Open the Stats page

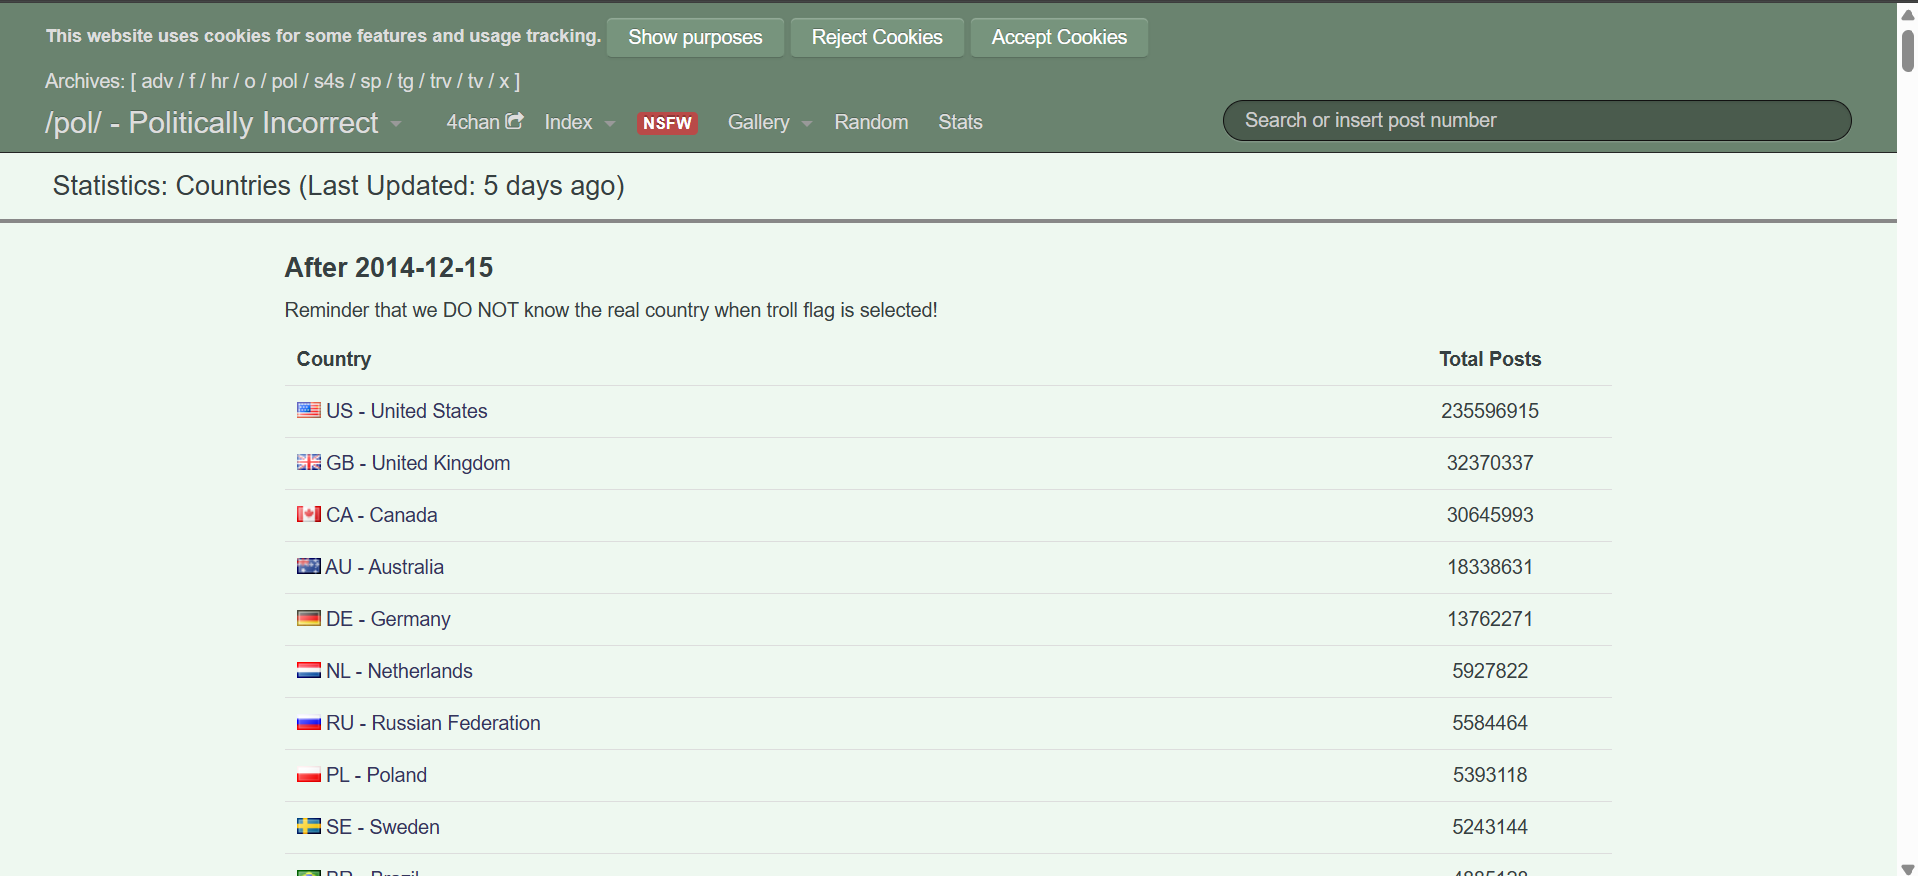tap(960, 122)
